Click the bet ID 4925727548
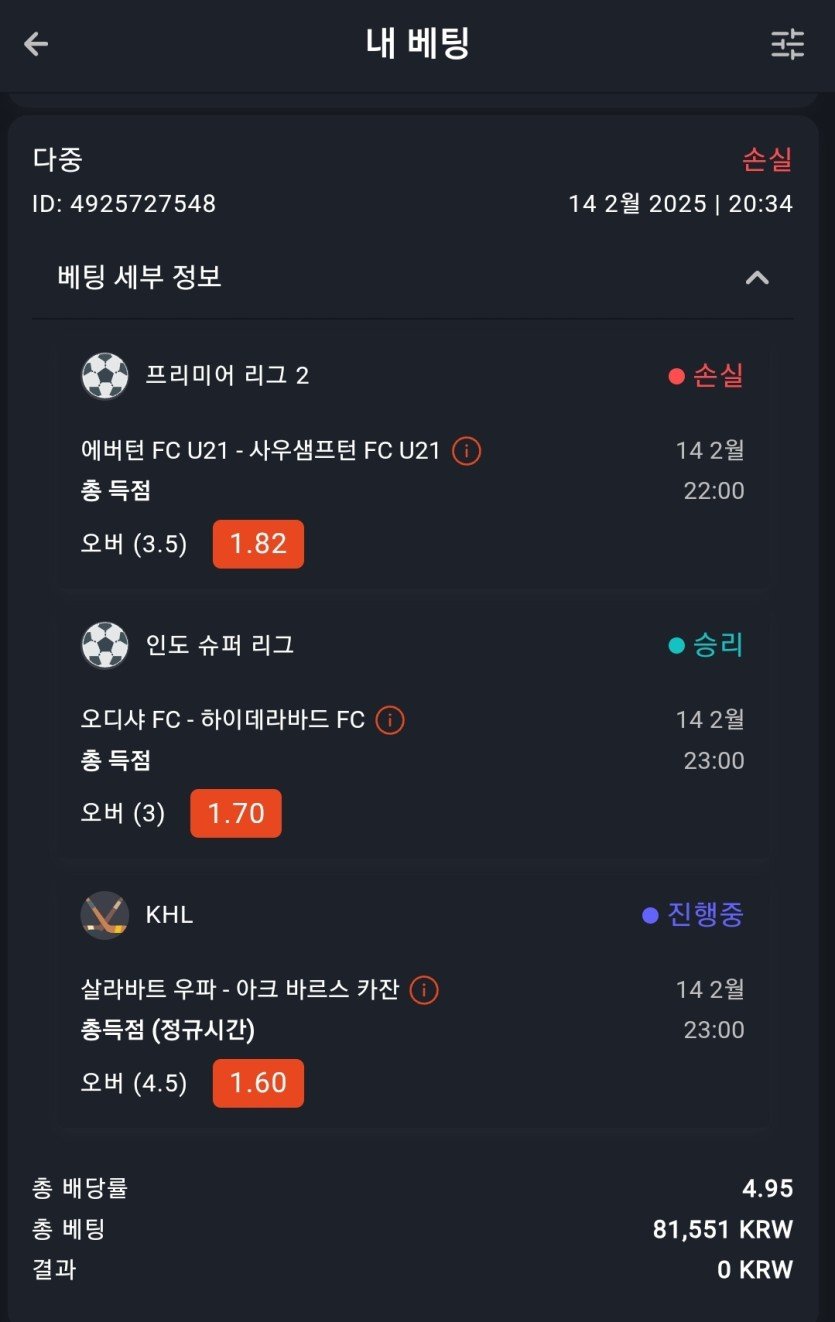 coord(124,204)
